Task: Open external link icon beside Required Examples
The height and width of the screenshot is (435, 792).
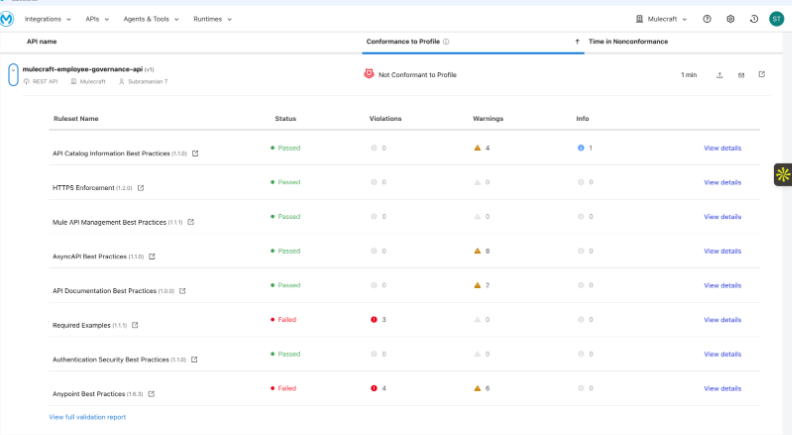Action: (135, 325)
